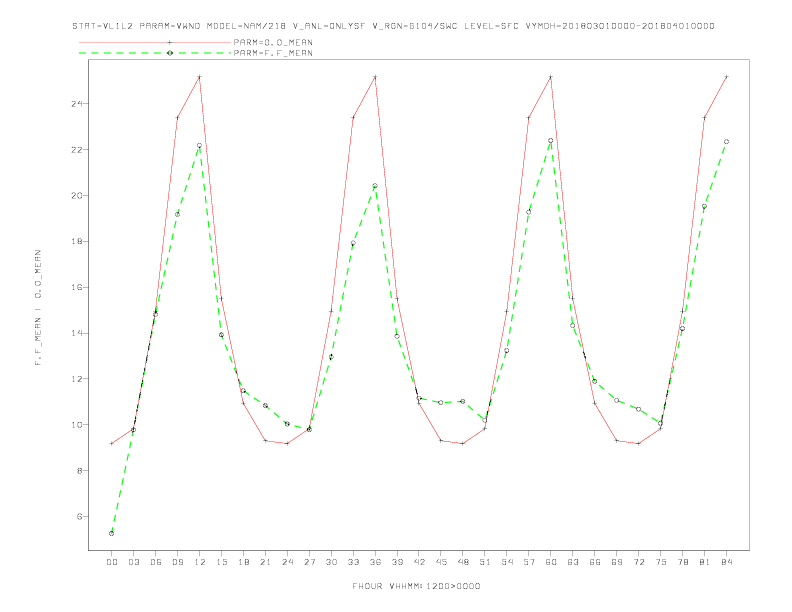Image resolution: width=792 pixels, height=612 pixels.
Task: Click x-axis tick label 75
Action: [661, 562]
